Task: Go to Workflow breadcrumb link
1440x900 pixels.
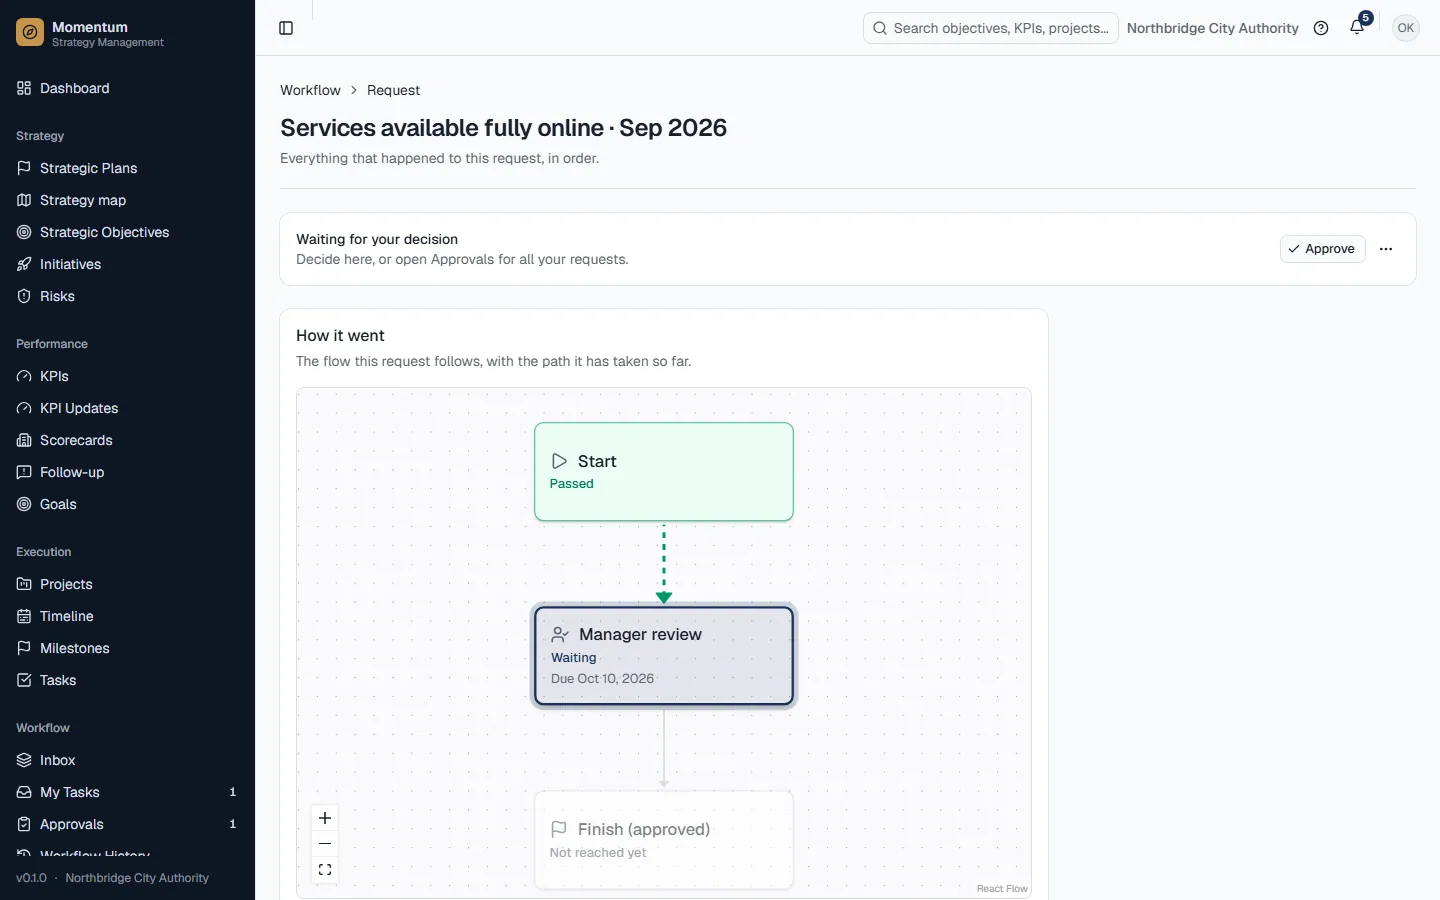Action: click(310, 90)
